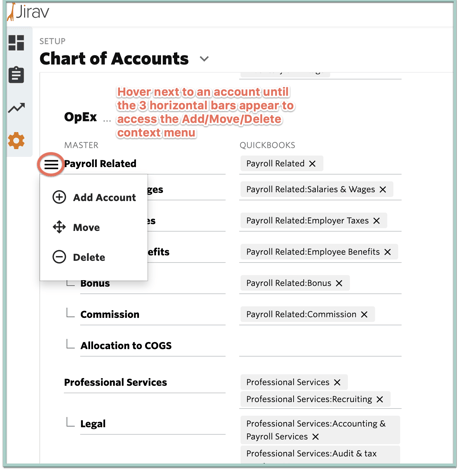Select the Commission account row
460x470 pixels.
click(x=110, y=314)
